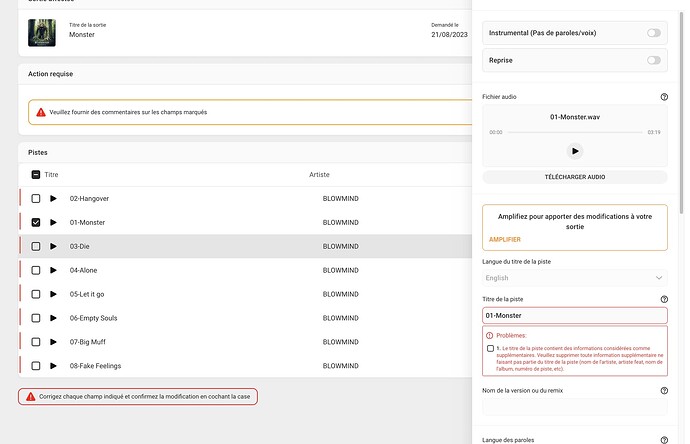
Task: Click the side panel vertical scrollbar
Action: (682, 114)
